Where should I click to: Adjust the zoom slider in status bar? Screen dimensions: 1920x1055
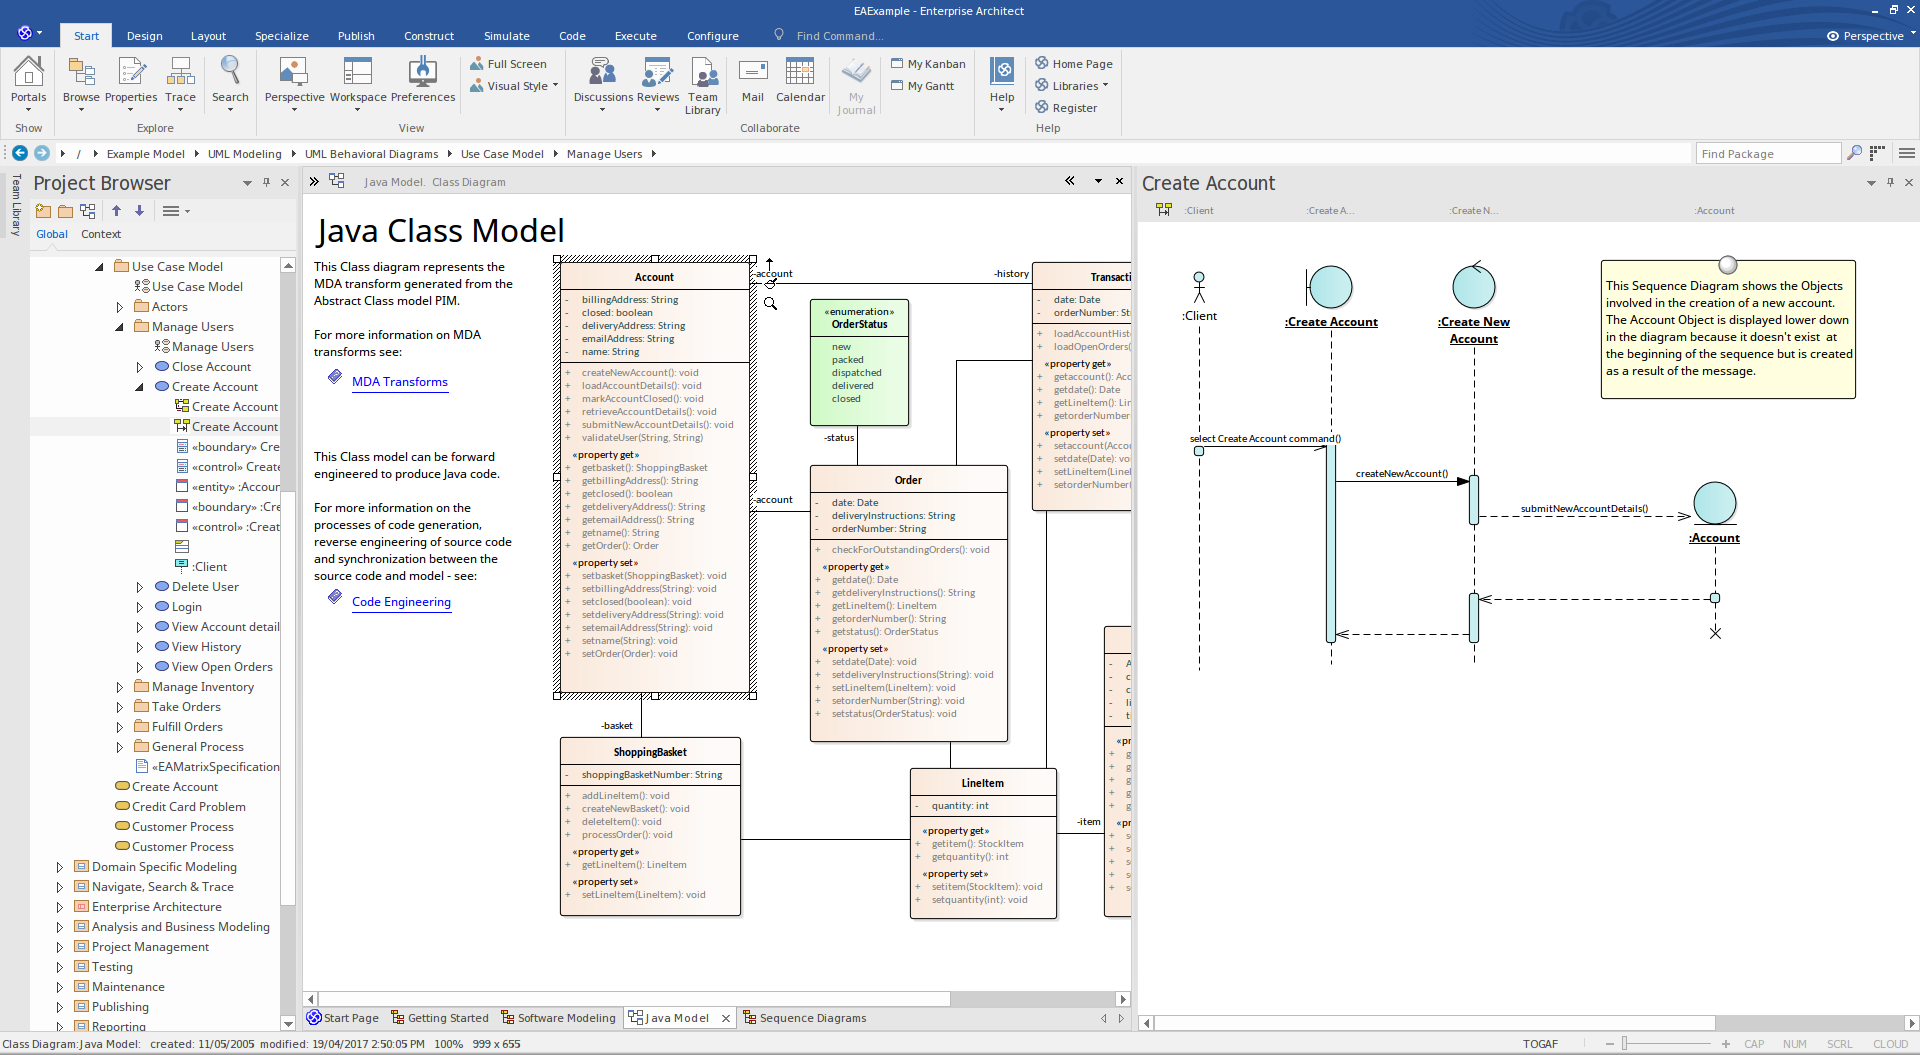(x=1625, y=1044)
